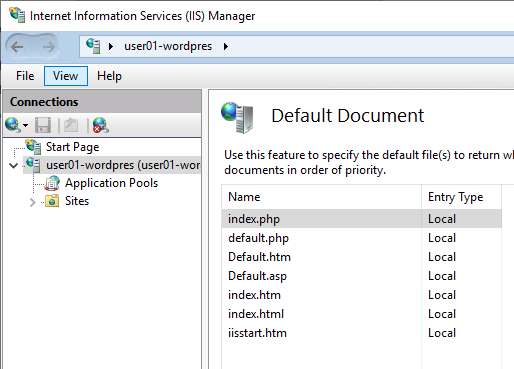Image resolution: width=514 pixels, height=369 pixels.
Task: Open the File menu
Action: coord(25,76)
